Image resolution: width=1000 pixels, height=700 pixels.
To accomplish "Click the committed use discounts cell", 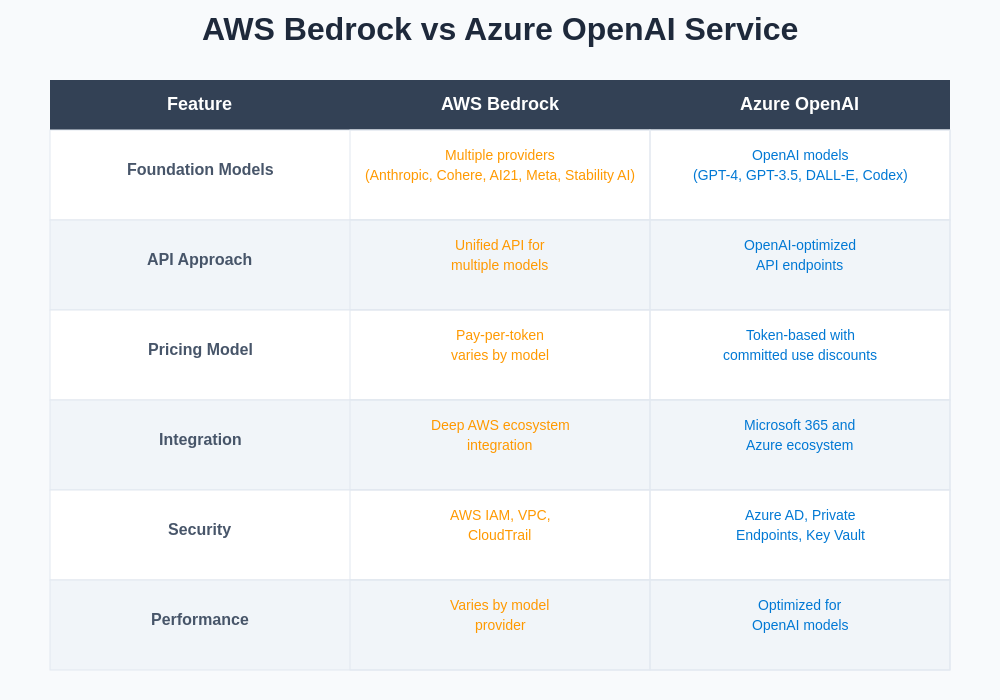I will point(800,346).
